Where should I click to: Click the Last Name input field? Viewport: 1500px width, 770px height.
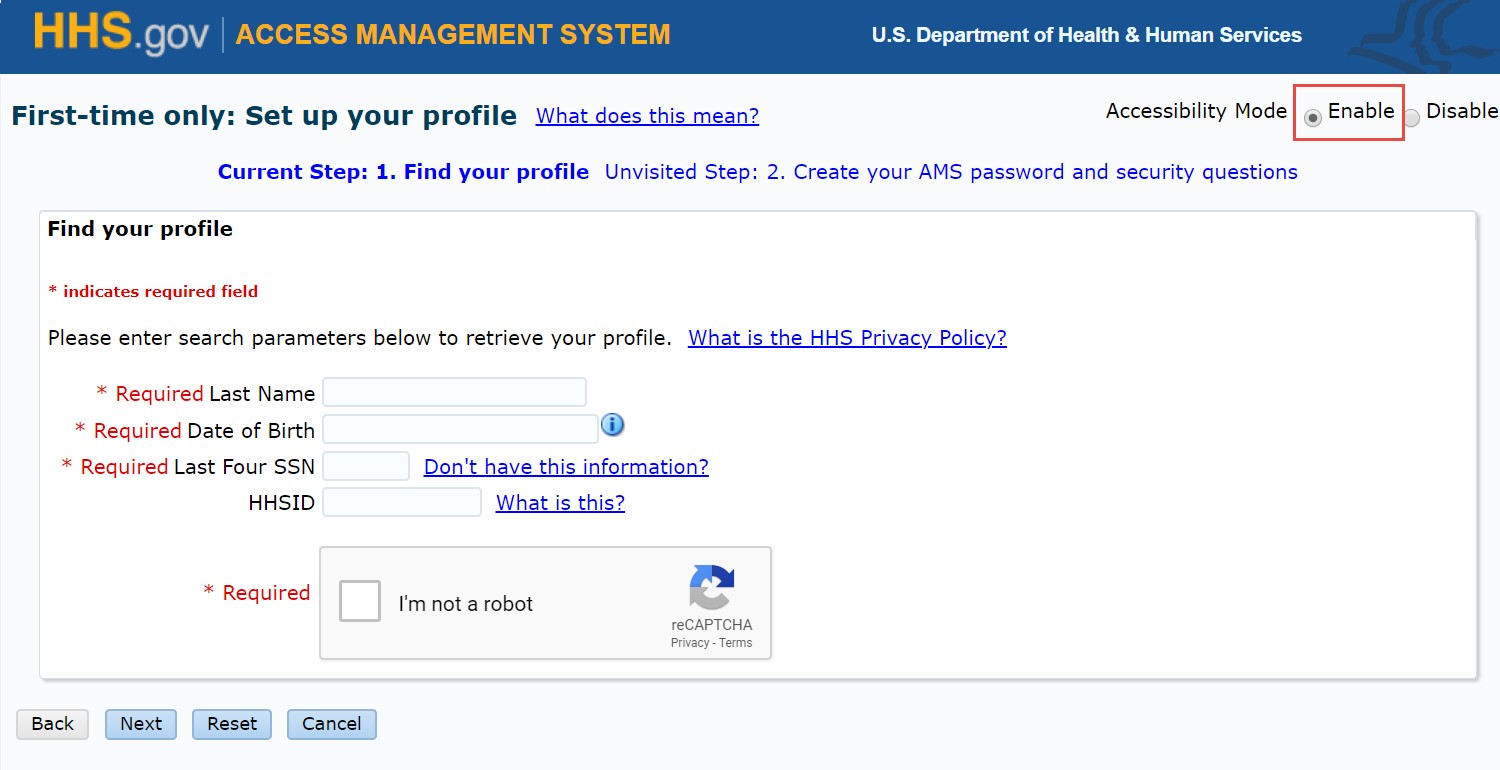pyautogui.click(x=454, y=391)
